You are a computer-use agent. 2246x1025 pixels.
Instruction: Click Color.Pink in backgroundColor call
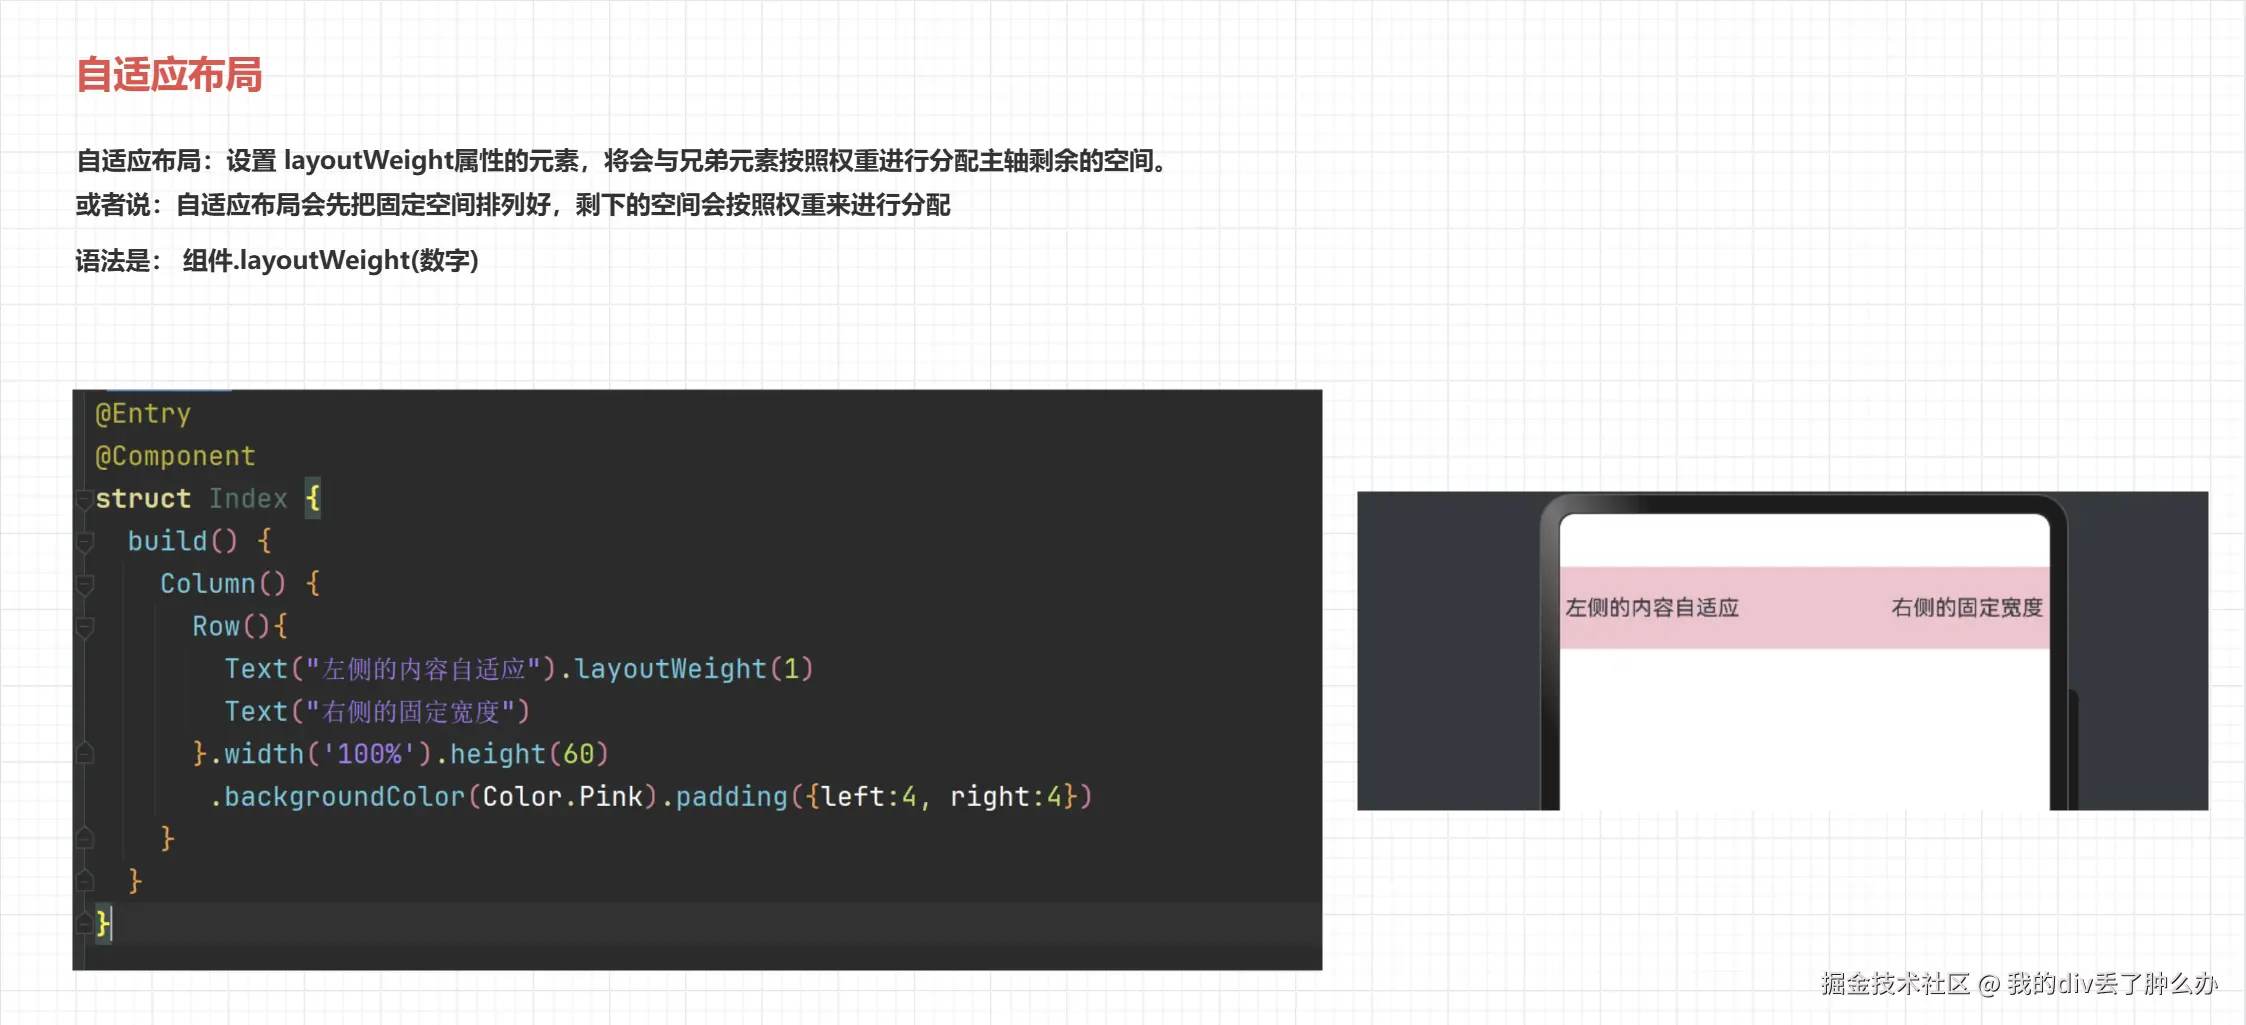coord(562,796)
